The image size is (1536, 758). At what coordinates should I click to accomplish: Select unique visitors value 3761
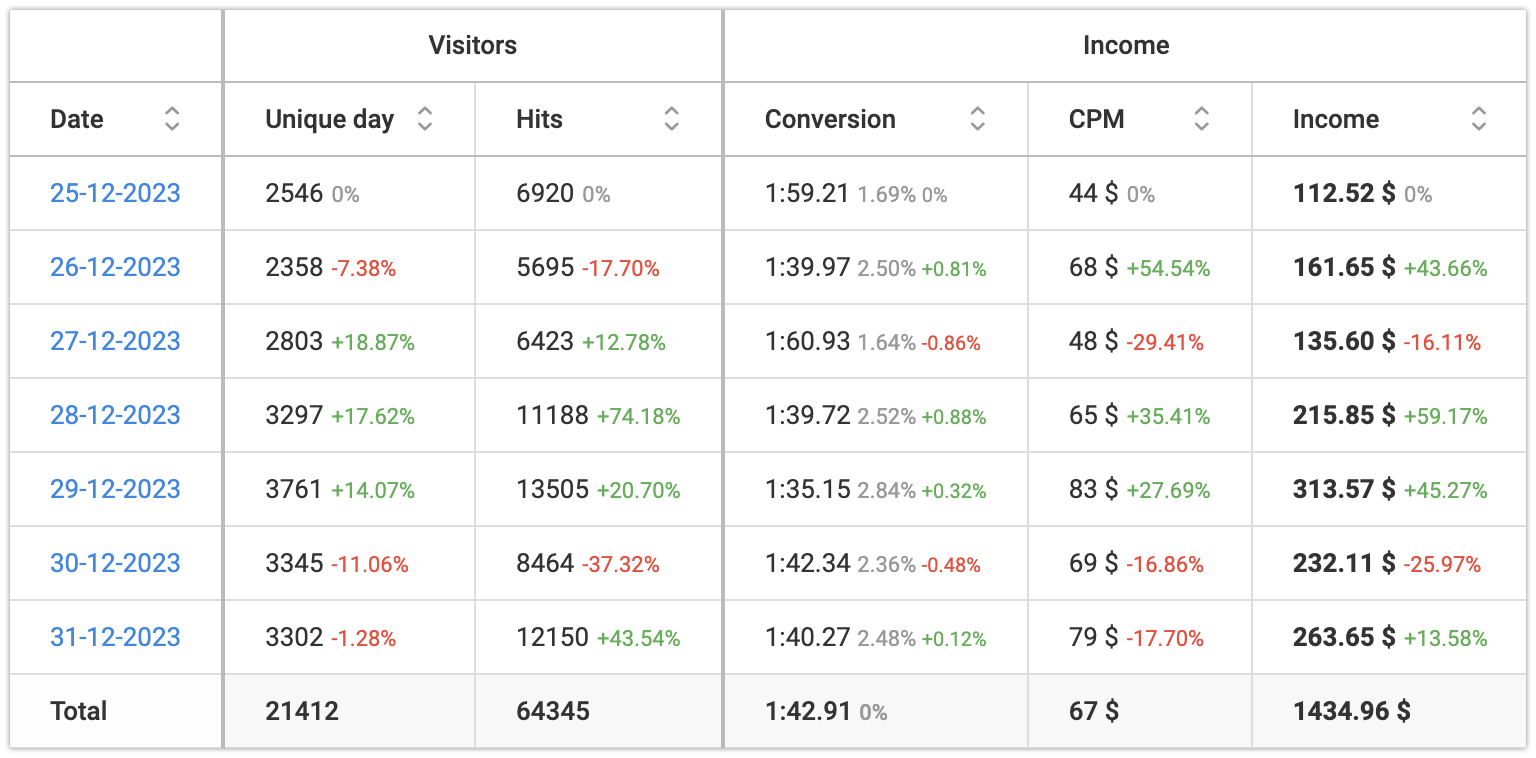pos(294,489)
